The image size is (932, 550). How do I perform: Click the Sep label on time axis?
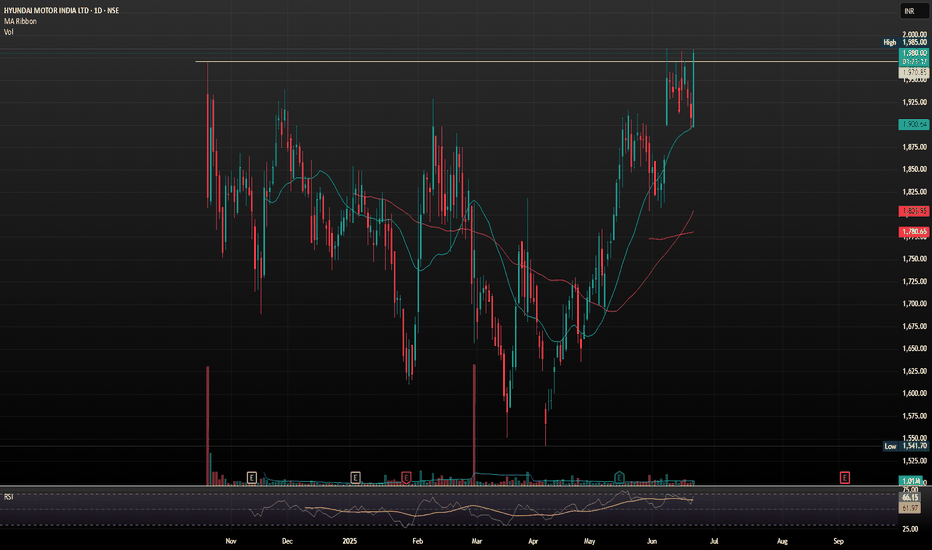(x=838, y=541)
